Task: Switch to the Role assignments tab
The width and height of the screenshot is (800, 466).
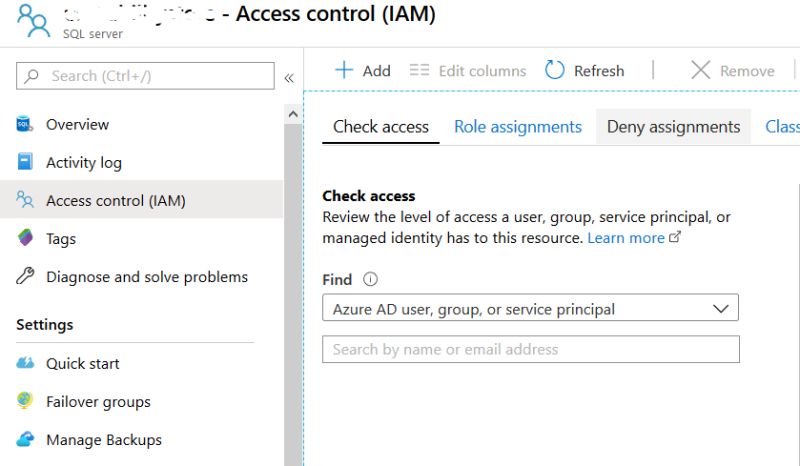Action: pyautogui.click(x=518, y=127)
